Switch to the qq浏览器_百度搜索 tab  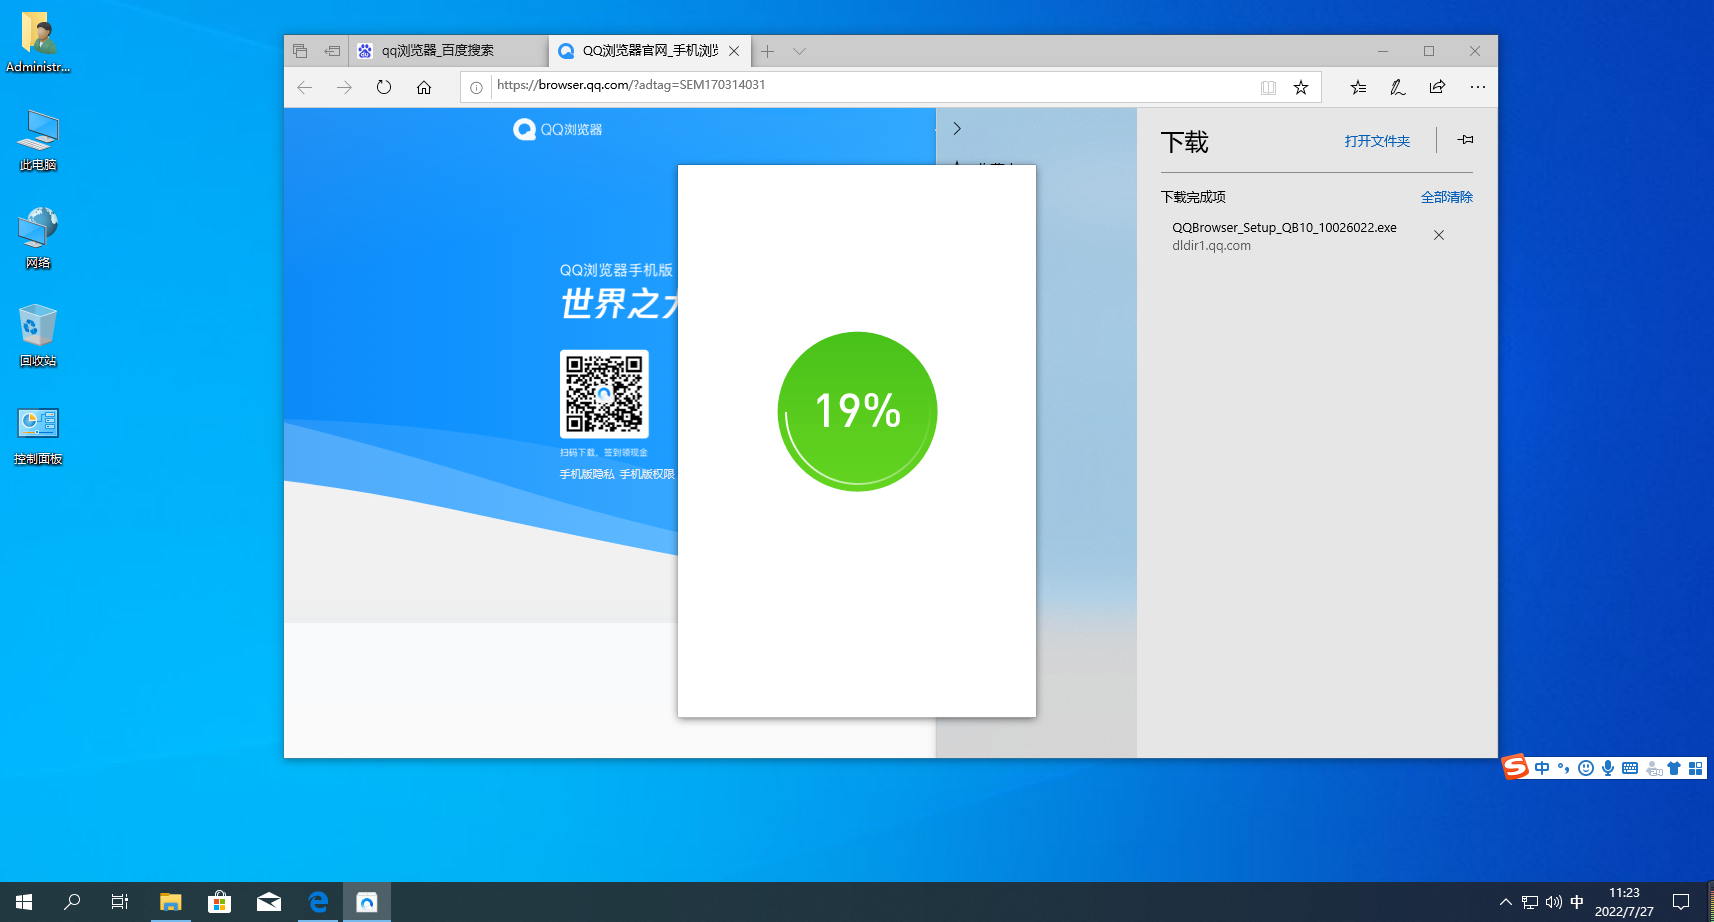(448, 51)
